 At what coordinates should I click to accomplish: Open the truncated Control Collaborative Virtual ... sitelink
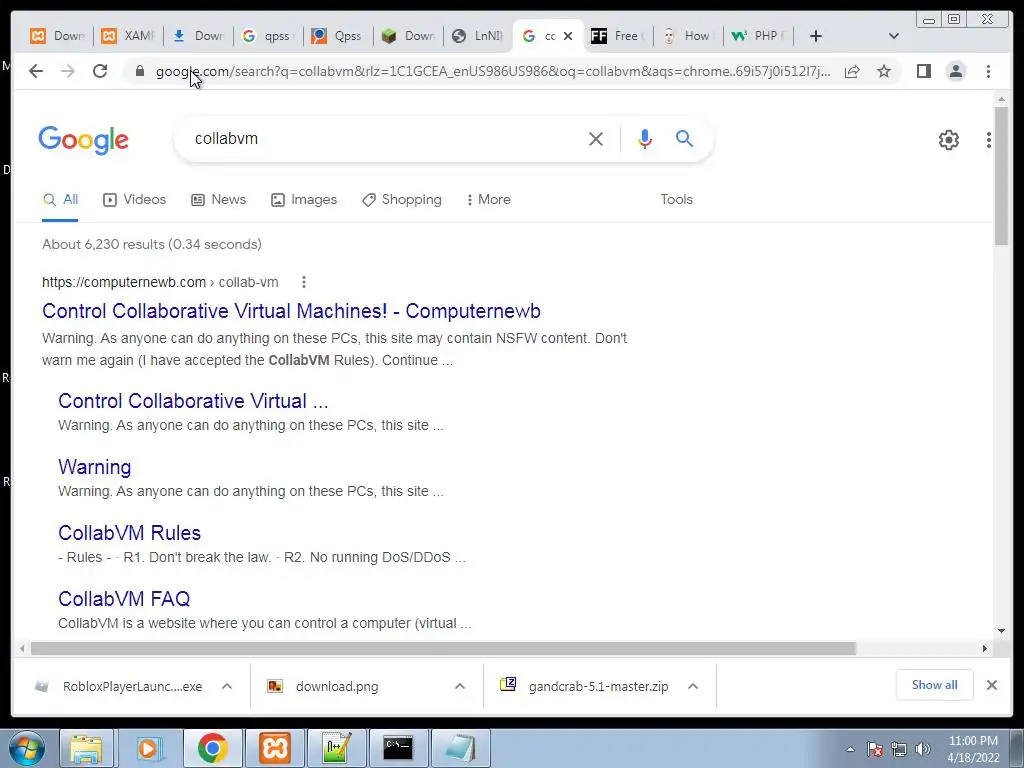coord(193,401)
